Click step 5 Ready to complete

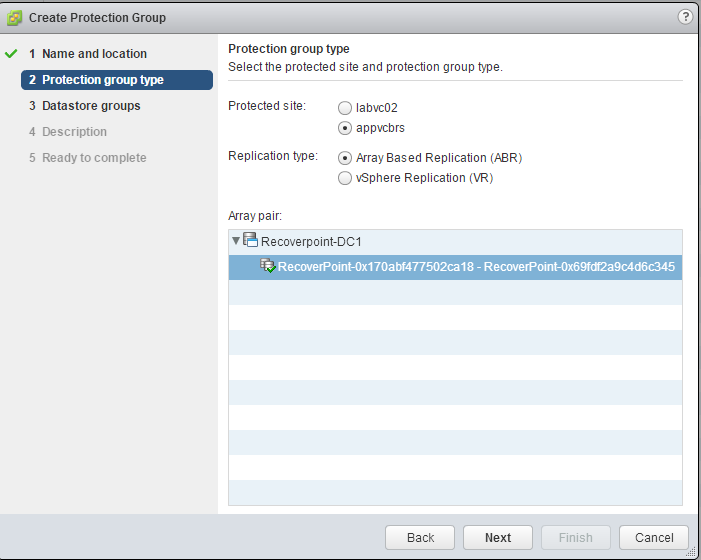[94, 158]
